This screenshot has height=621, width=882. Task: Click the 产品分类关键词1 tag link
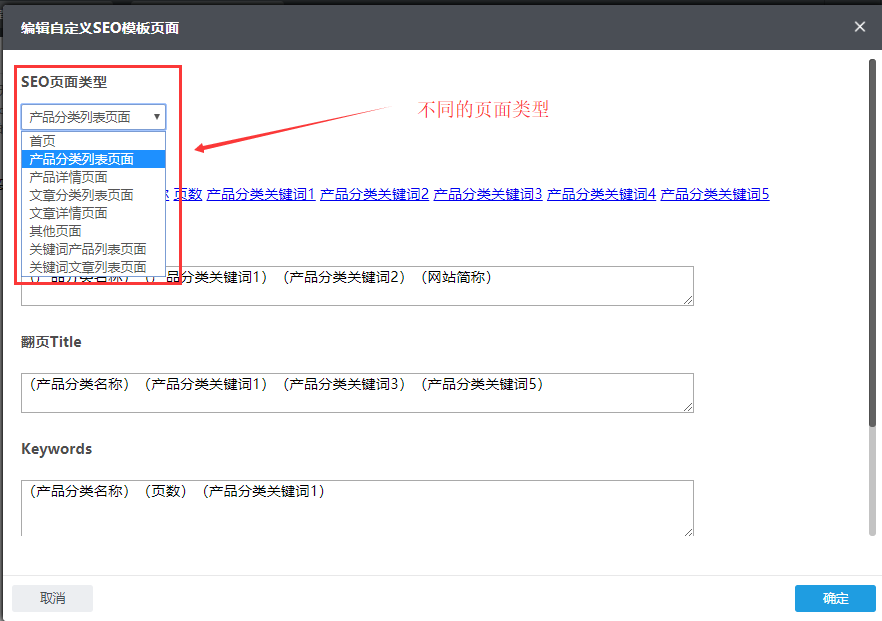(261, 194)
